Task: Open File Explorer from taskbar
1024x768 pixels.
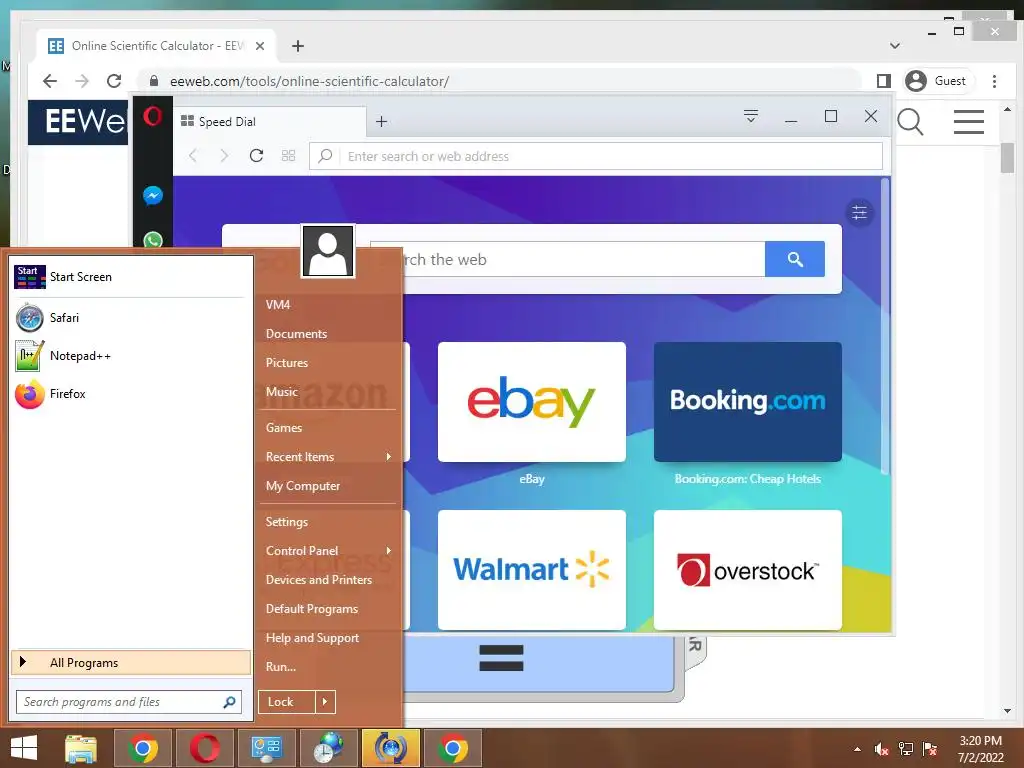Action: pos(81,748)
